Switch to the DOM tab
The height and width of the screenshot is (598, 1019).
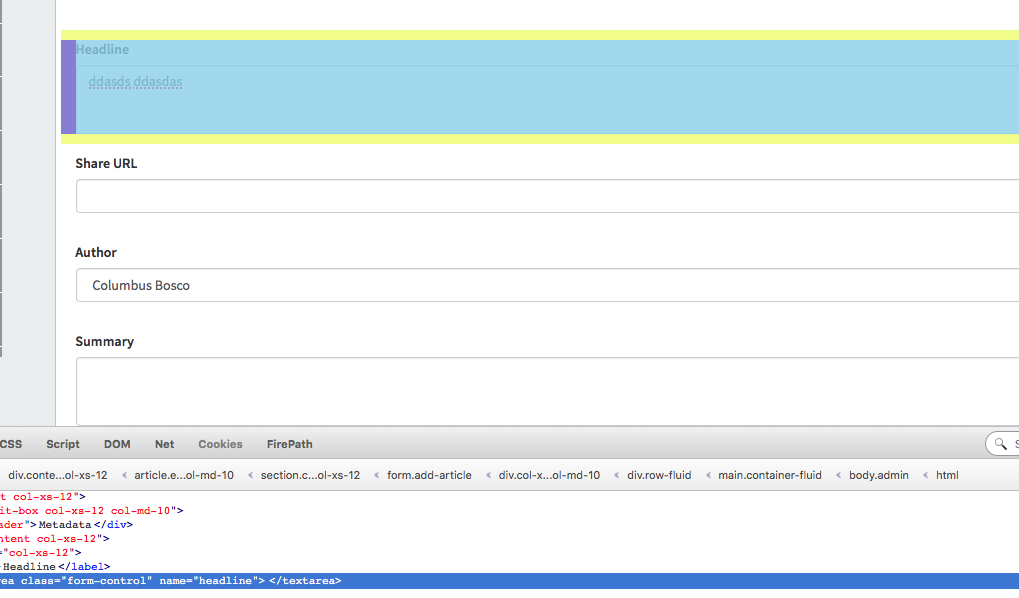(117, 444)
